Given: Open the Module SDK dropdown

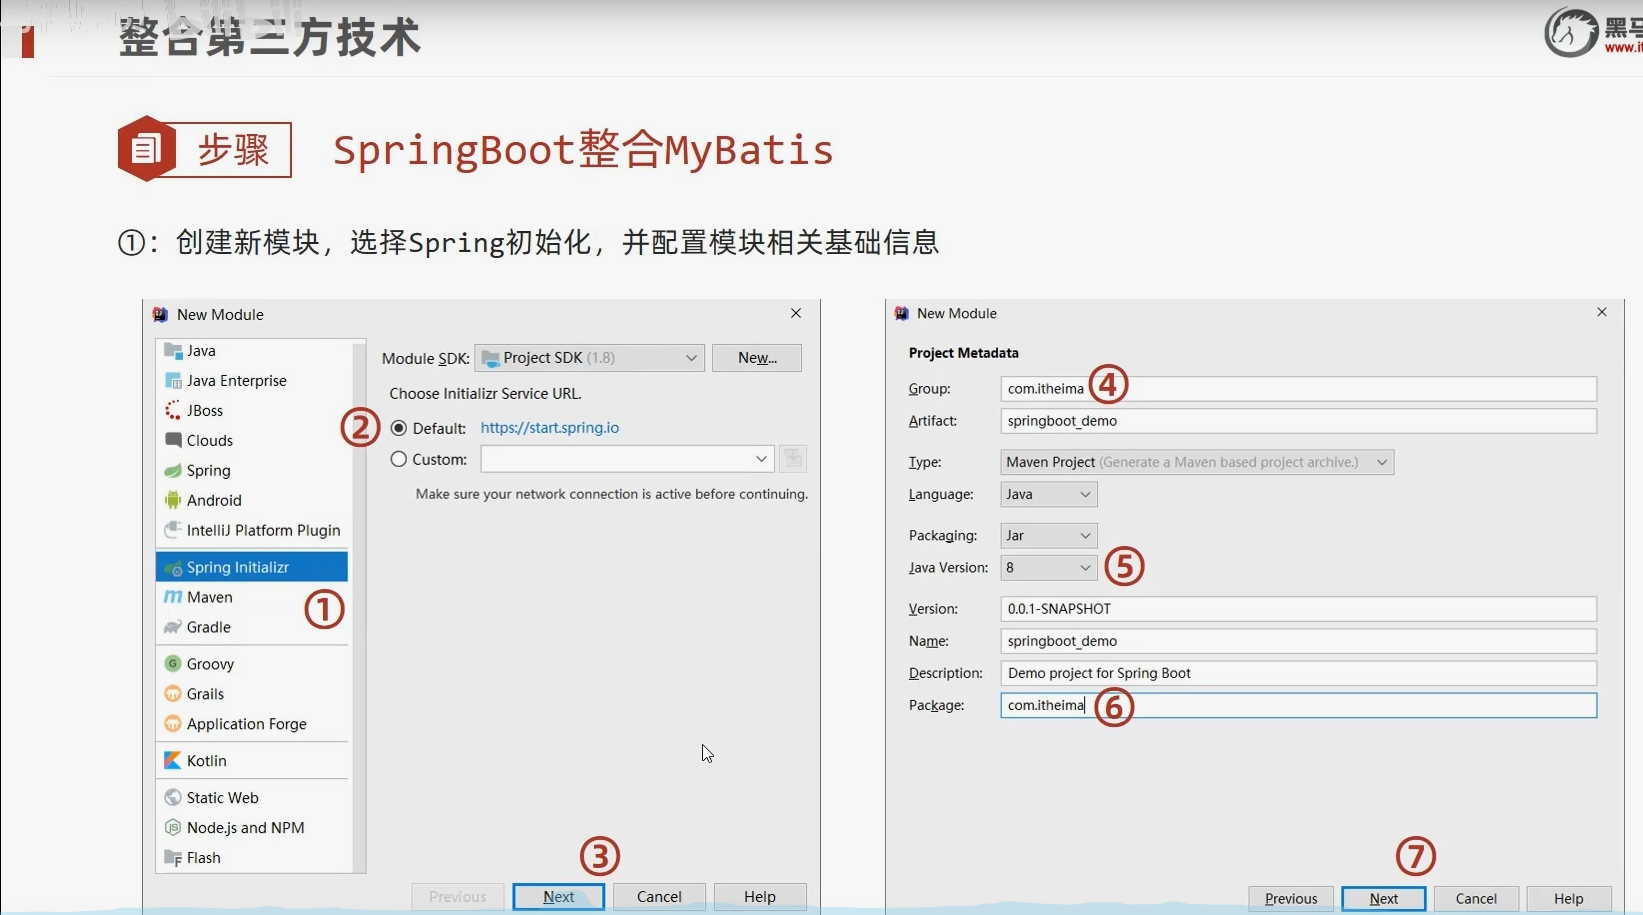Looking at the screenshot, I should [x=590, y=358].
